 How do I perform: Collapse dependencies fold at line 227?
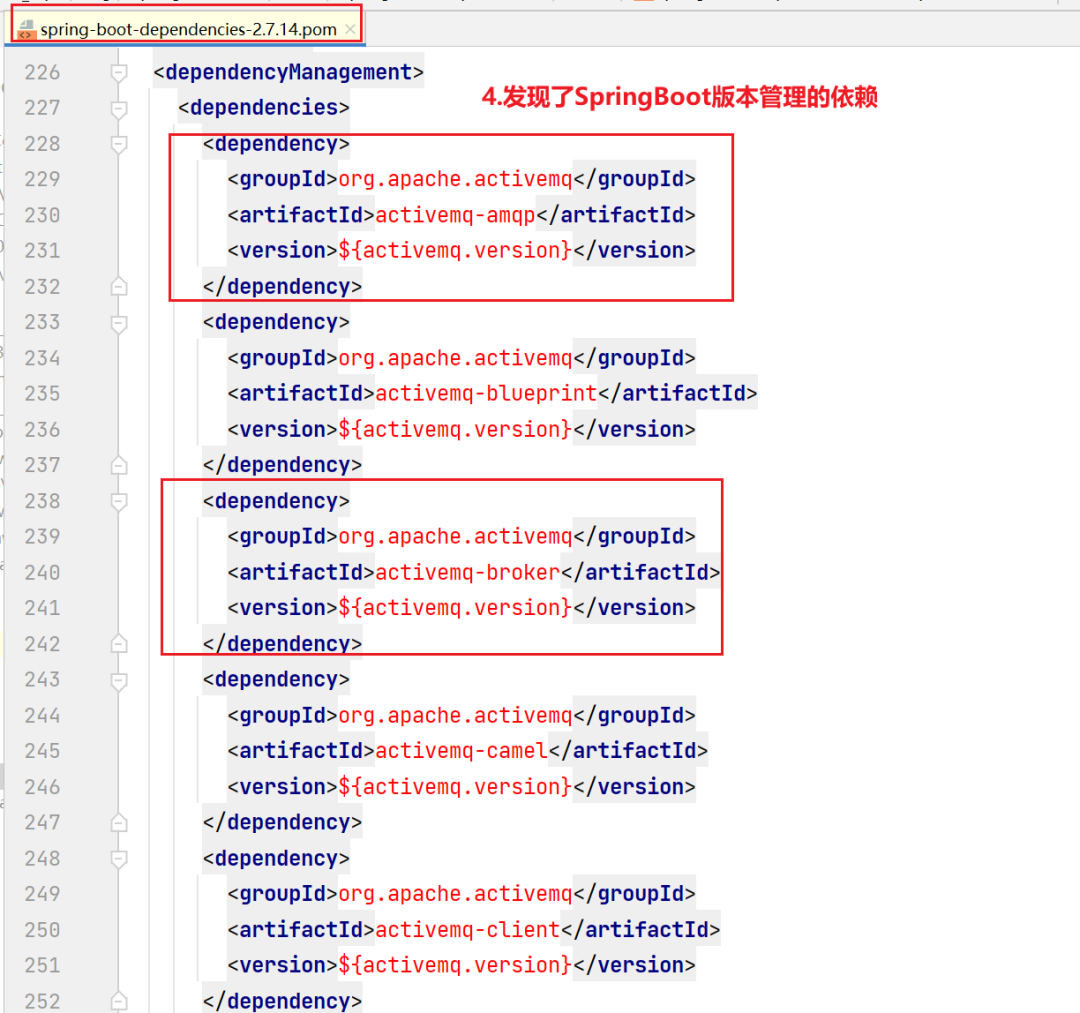point(119,108)
